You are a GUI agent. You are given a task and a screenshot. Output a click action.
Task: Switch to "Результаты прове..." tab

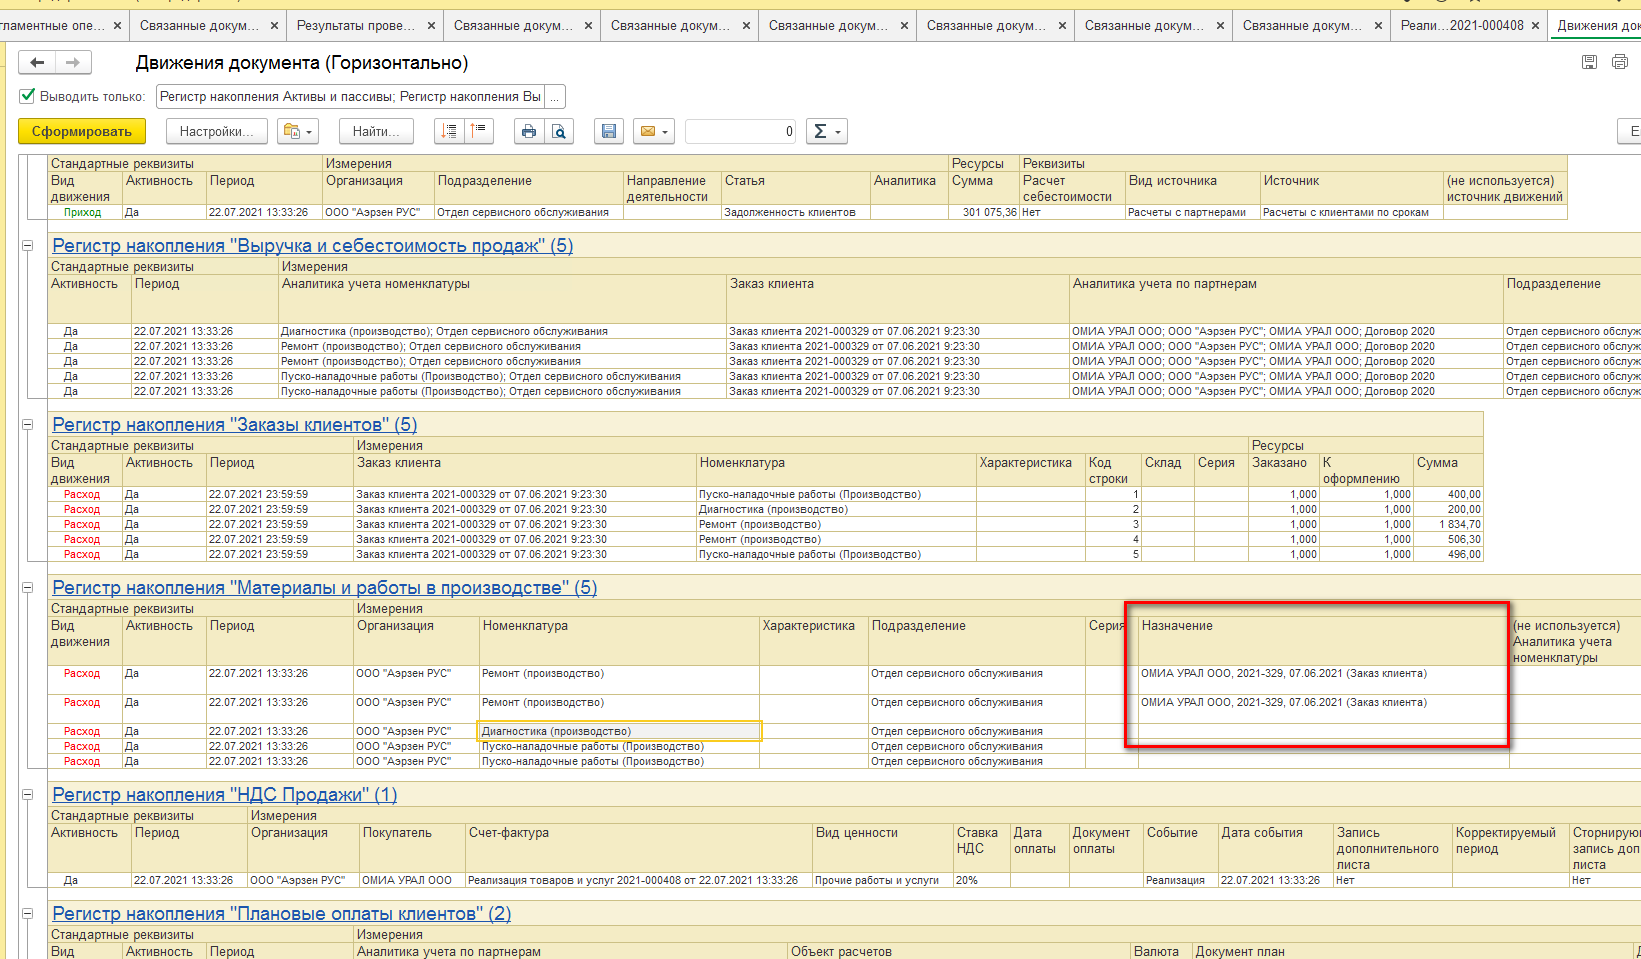[x=356, y=25]
